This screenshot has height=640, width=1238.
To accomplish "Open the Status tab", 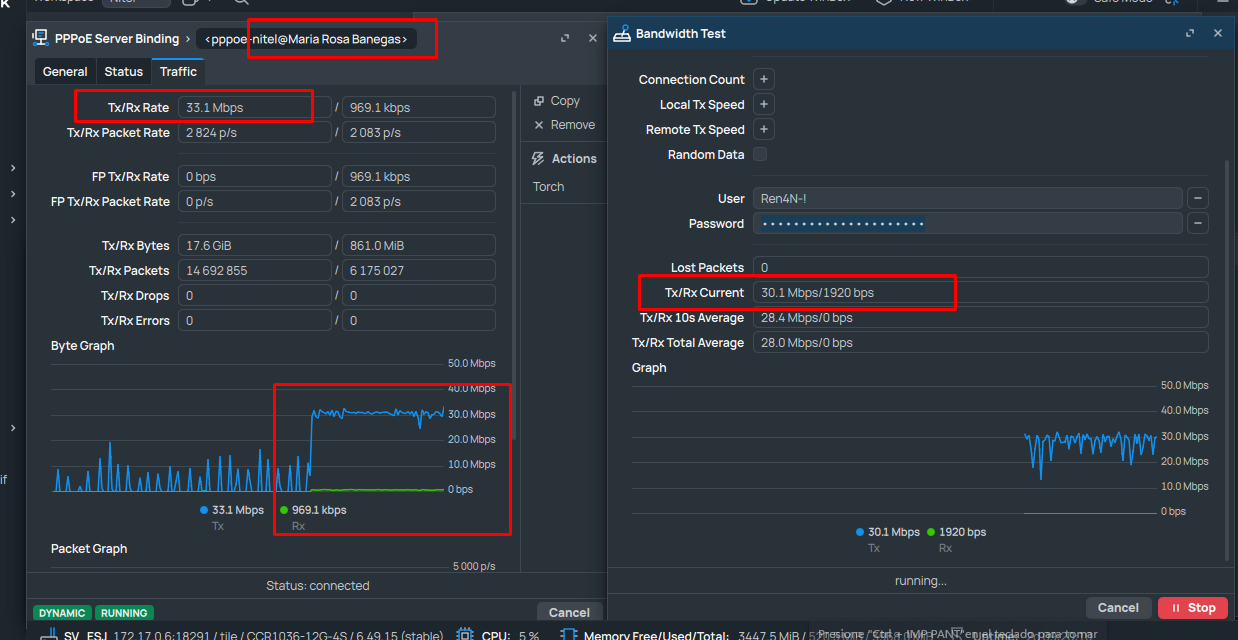I will [124, 72].
